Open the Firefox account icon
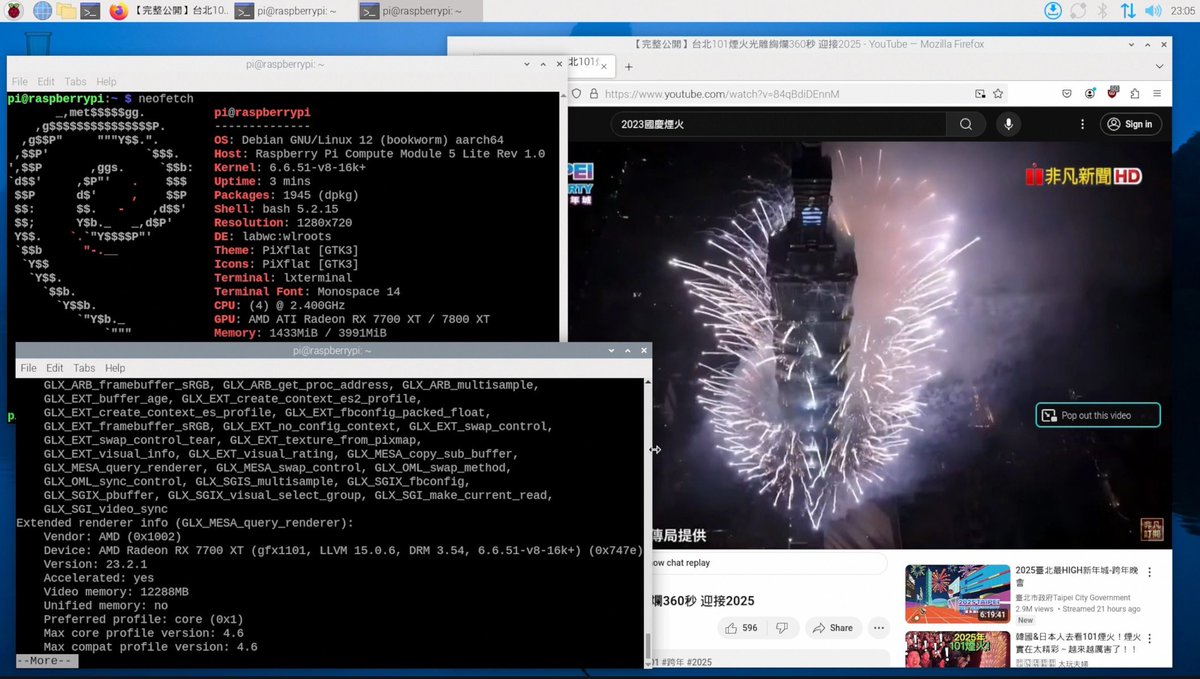Image resolution: width=1200 pixels, height=679 pixels. click(x=1090, y=94)
